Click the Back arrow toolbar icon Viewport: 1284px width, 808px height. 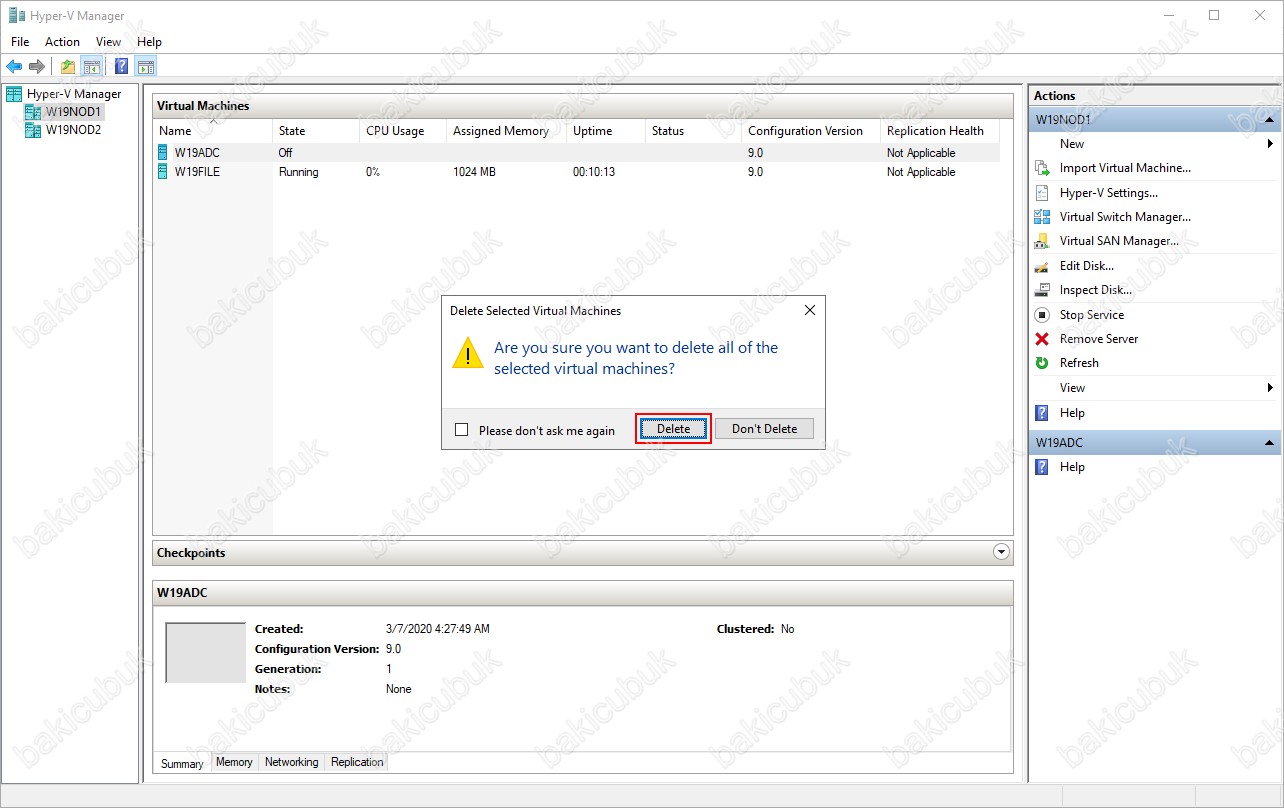[14, 66]
